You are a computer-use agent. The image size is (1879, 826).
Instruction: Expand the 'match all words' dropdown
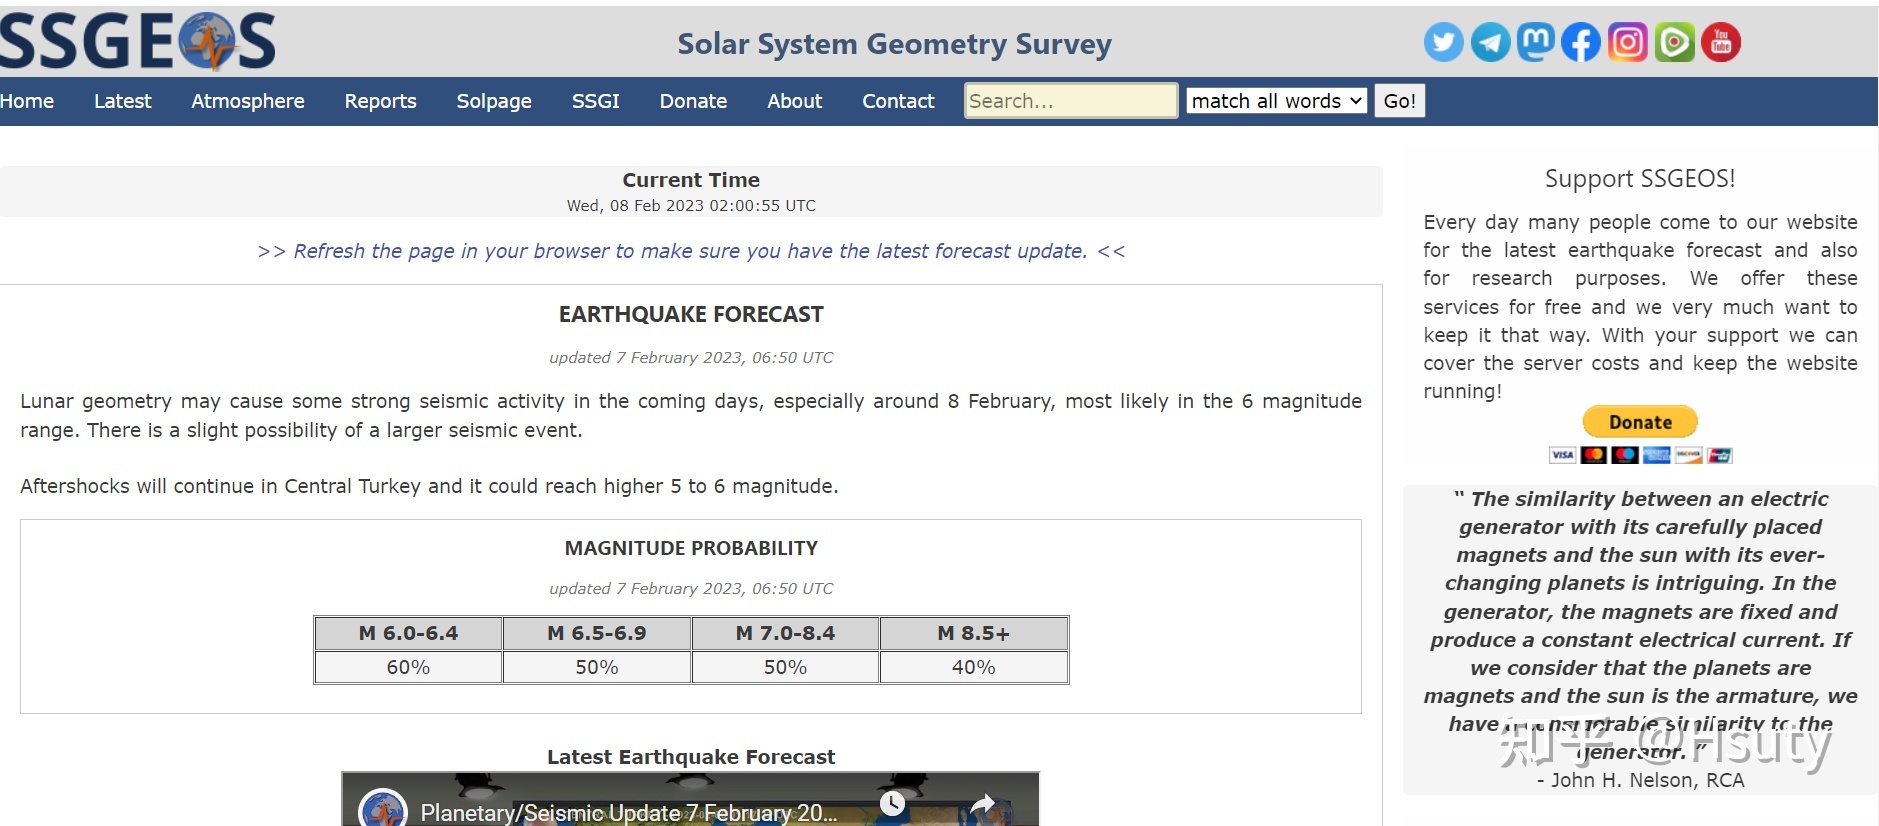click(x=1276, y=101)
